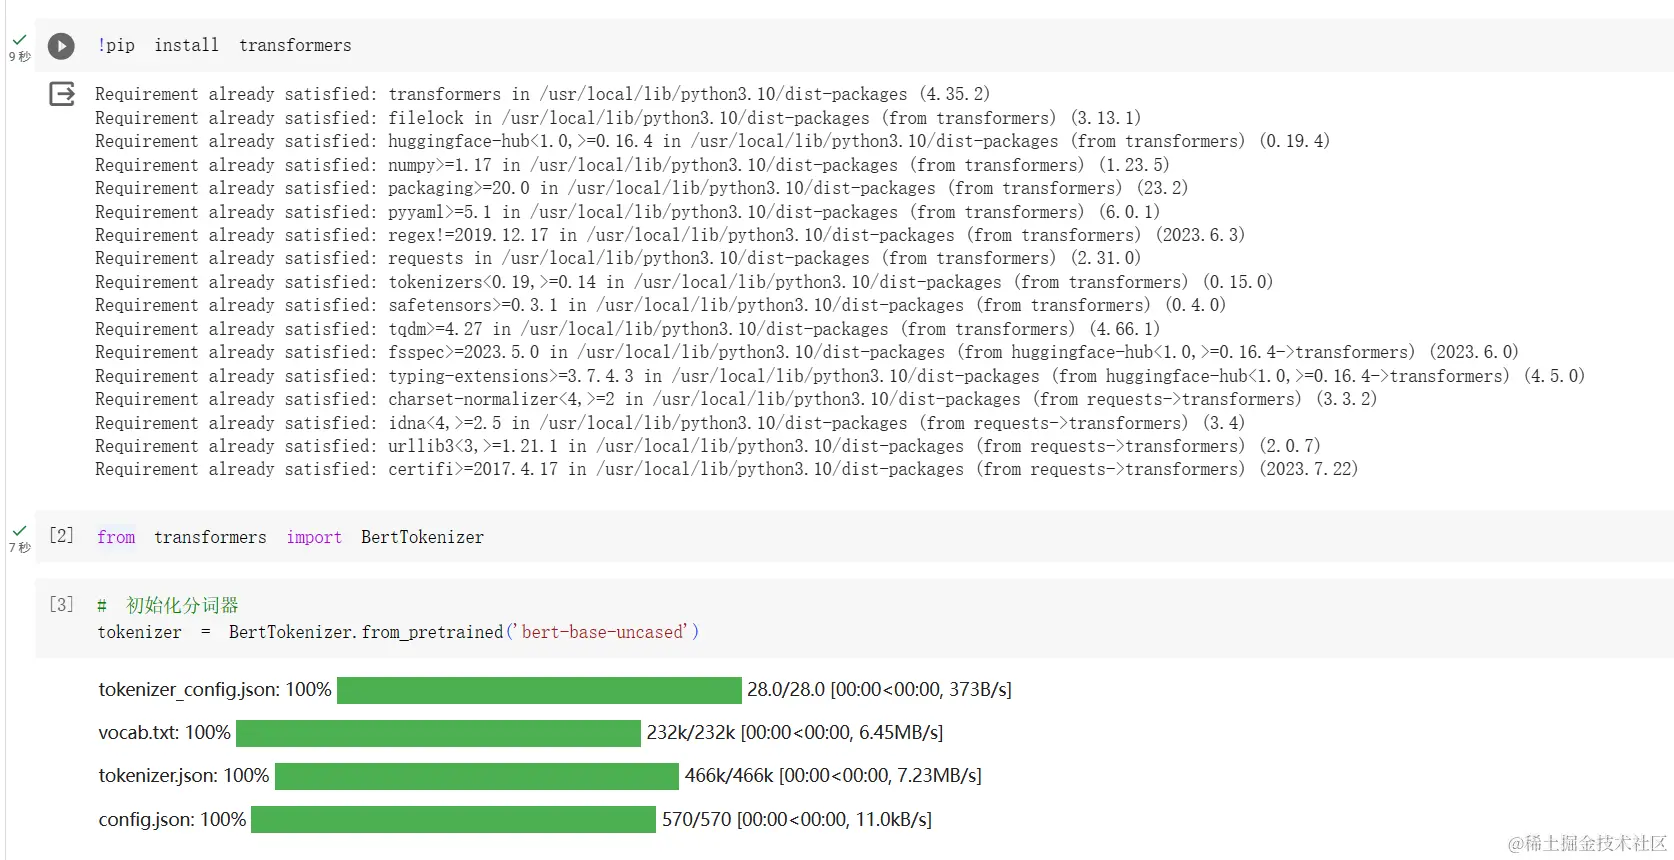Click the 'bert-base-uncased' string in code
Image resolution: width=1674 pixels, height=860 pixels.
(x=601, y=632)
